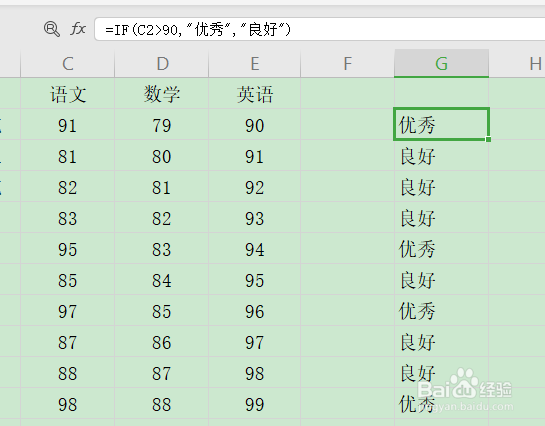This screenshot has width=545, height=426.
Task: Click the 语文 header cell
Action: coord(67,93)
